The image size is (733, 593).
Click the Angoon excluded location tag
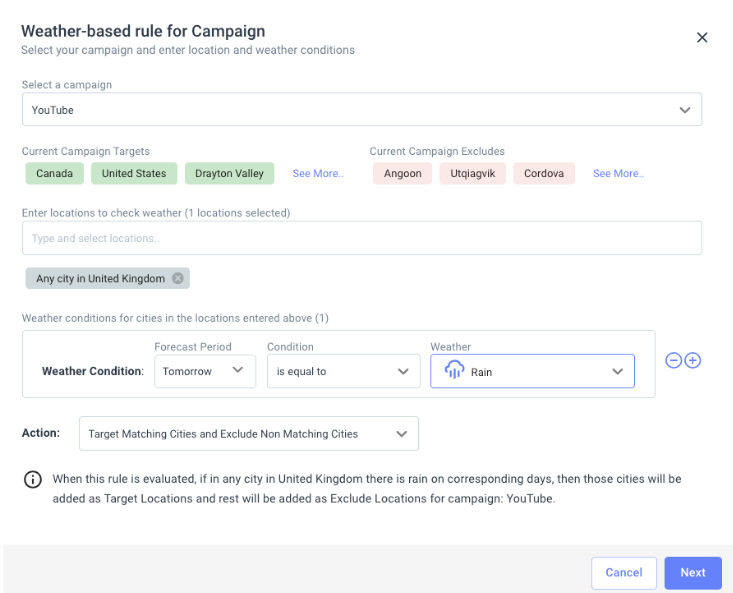[402, 173]
